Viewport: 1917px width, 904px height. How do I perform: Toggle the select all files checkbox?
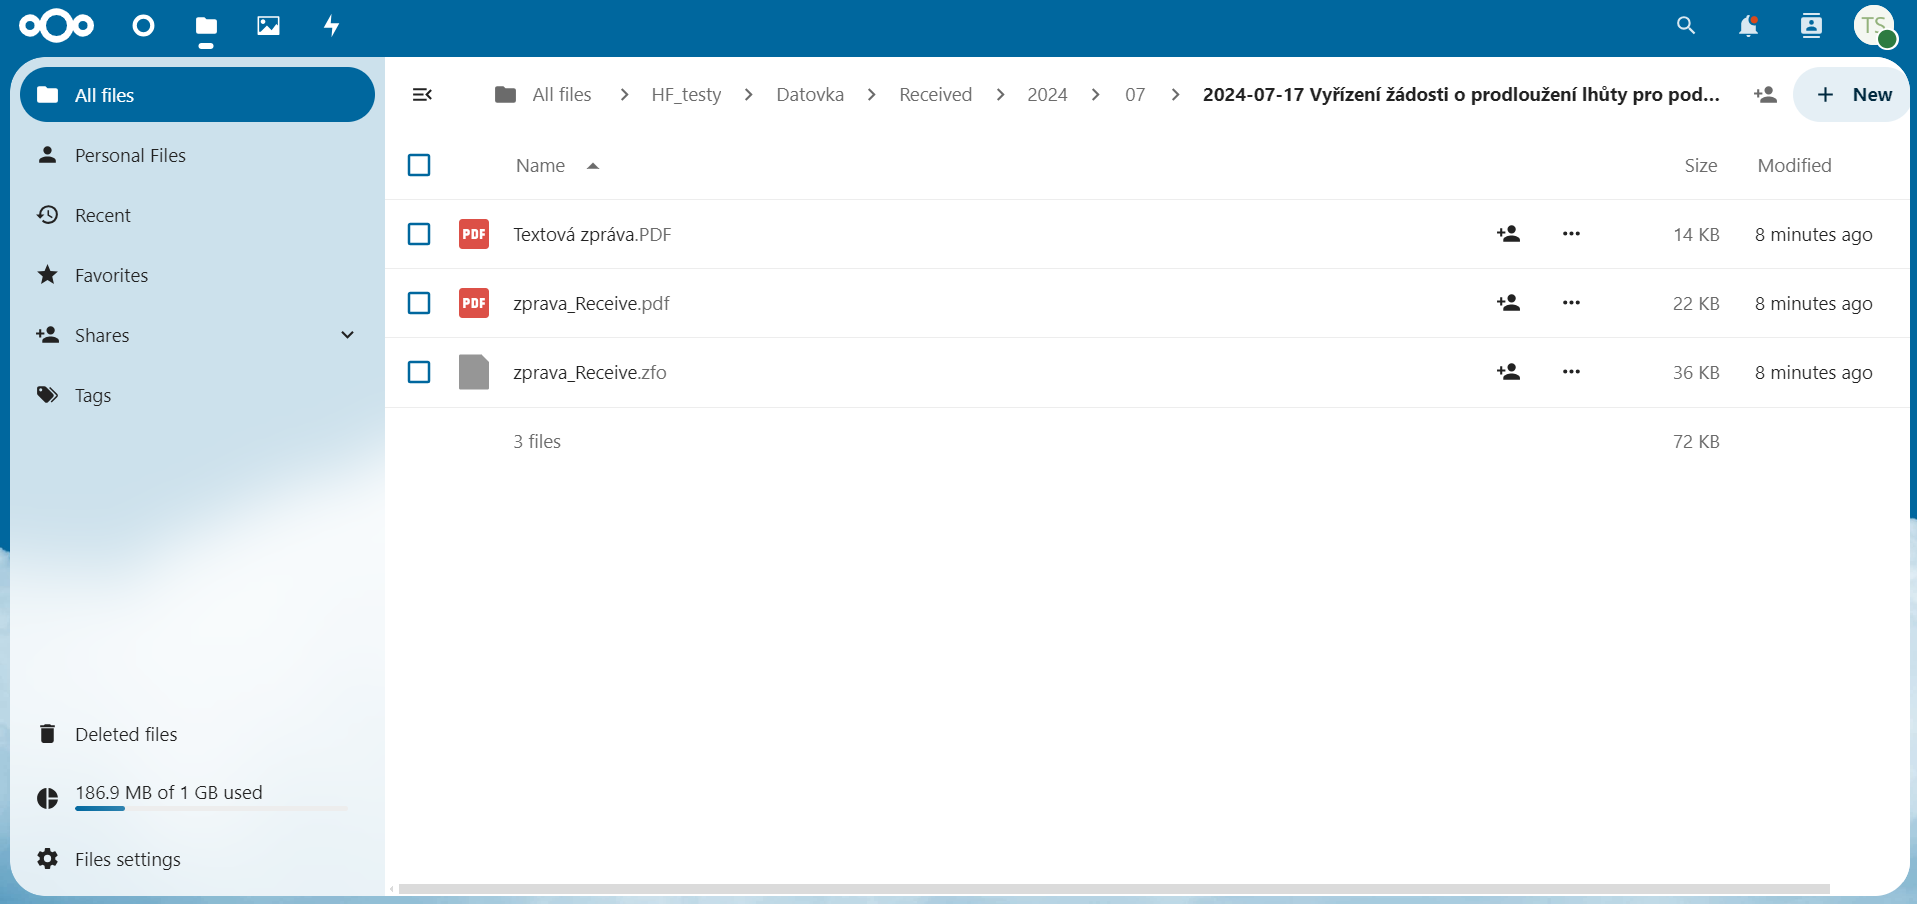[x=419, y=165]
